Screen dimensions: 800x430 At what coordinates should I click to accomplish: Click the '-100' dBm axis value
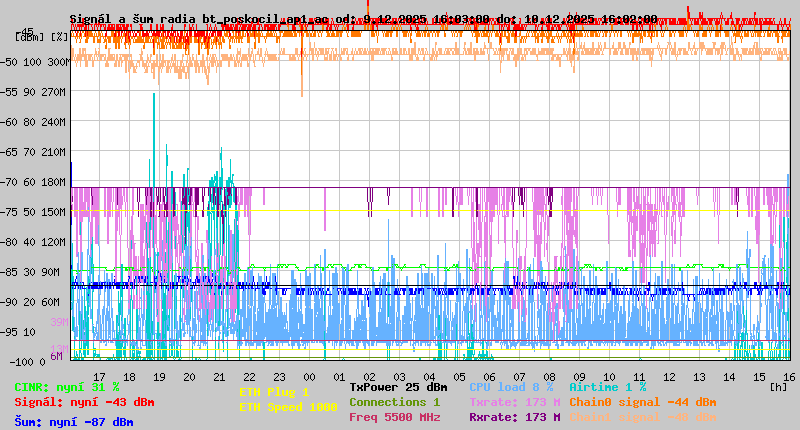21,362
